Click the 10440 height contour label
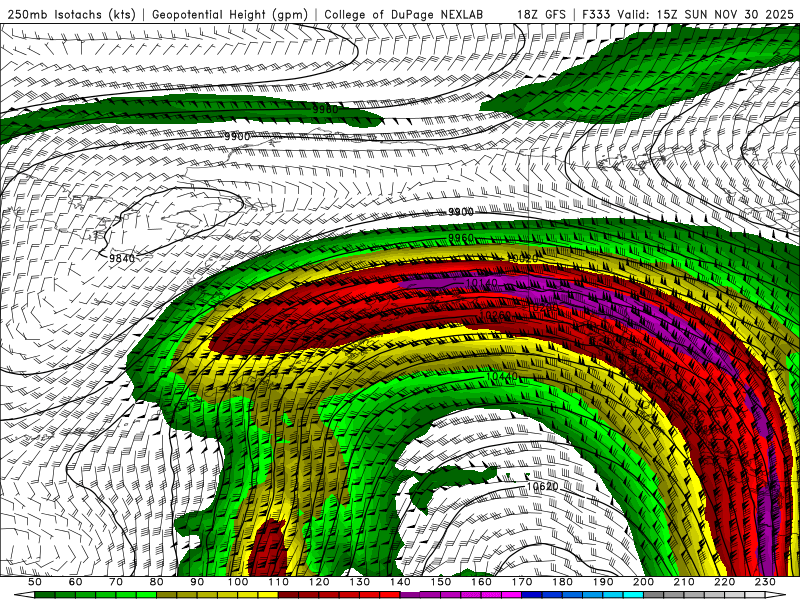800x600 pixels. tap(502, 377)
